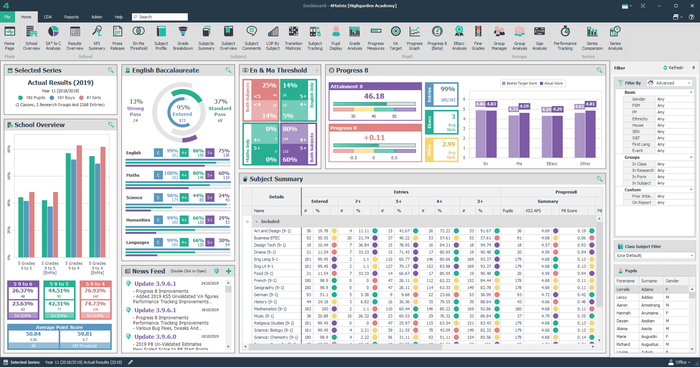Open the Gap Analysis tool
The height and width of the screenshot is (368, 700).
pos(539,38)
